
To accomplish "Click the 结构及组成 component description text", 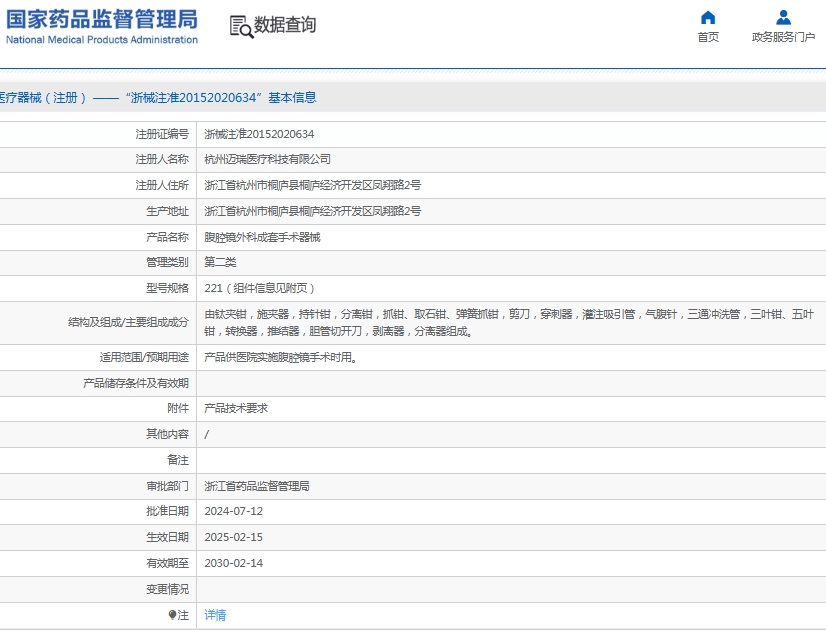I will [509, 322].
